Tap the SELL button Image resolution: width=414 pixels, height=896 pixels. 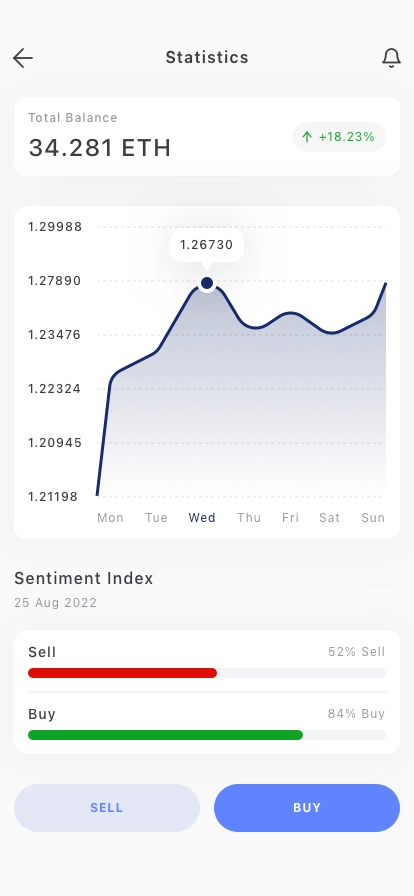tap(107, 808)
